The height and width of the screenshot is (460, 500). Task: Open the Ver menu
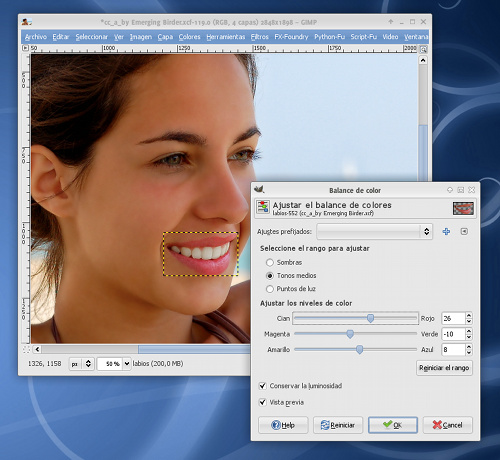pyautogui.click(x=119, y=37)
